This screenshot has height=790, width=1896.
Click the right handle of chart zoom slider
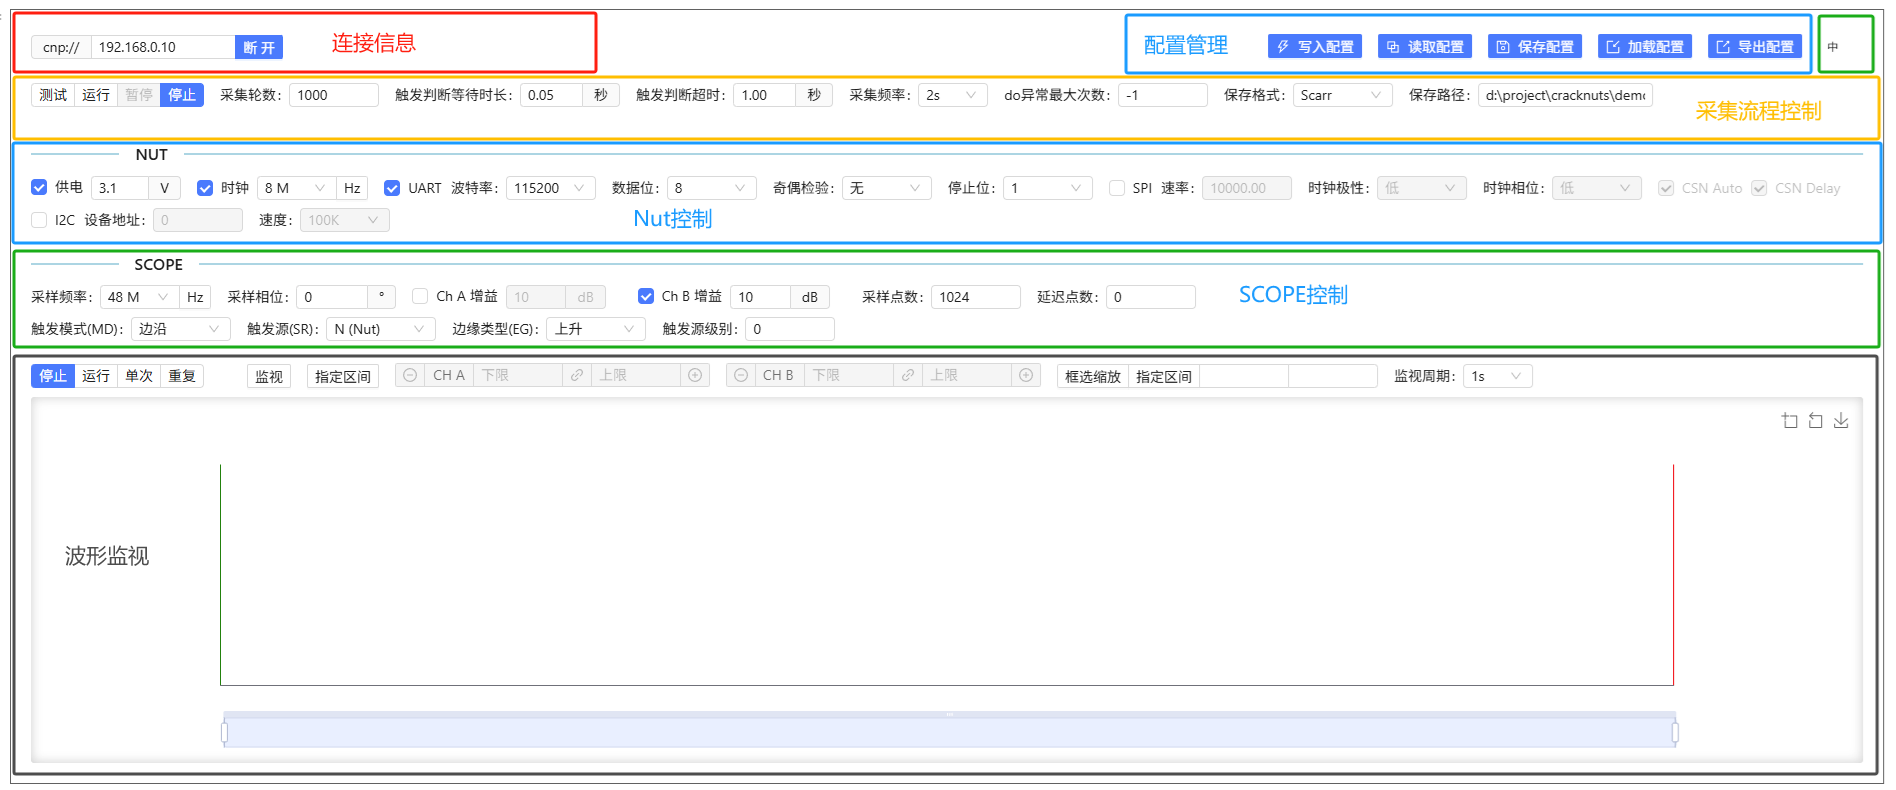tap(1675, 733)
